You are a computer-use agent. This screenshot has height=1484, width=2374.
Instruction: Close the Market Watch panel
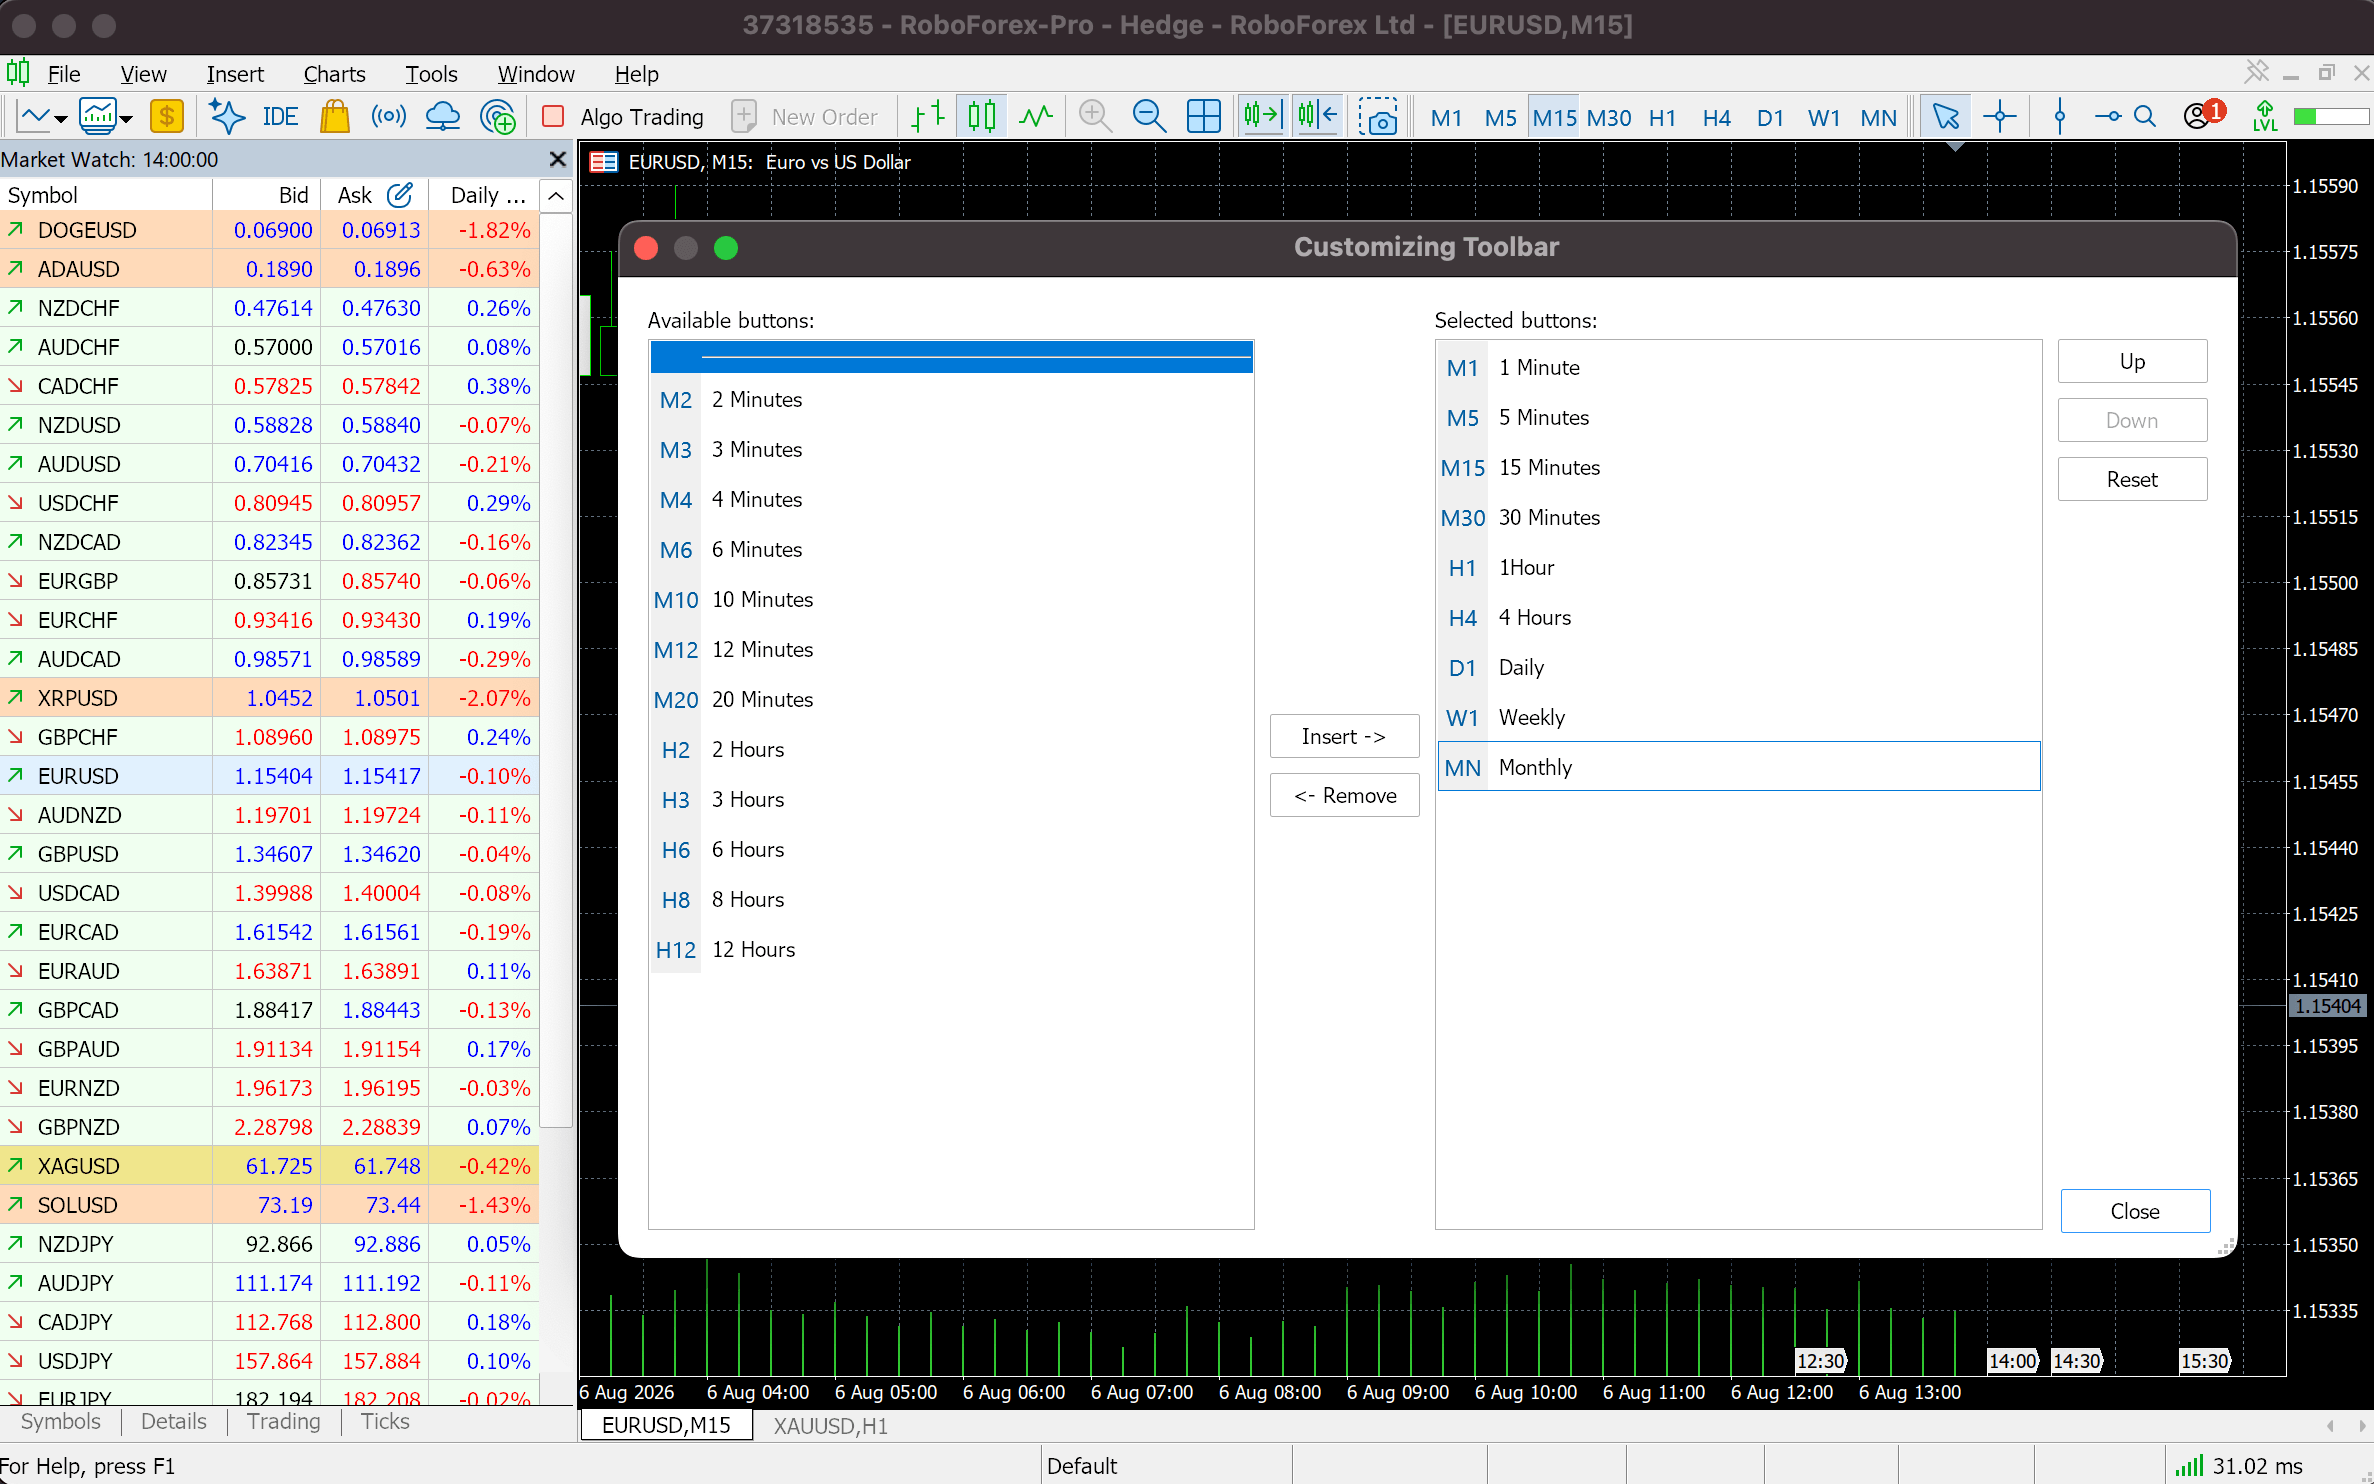(x=558, y=159)
